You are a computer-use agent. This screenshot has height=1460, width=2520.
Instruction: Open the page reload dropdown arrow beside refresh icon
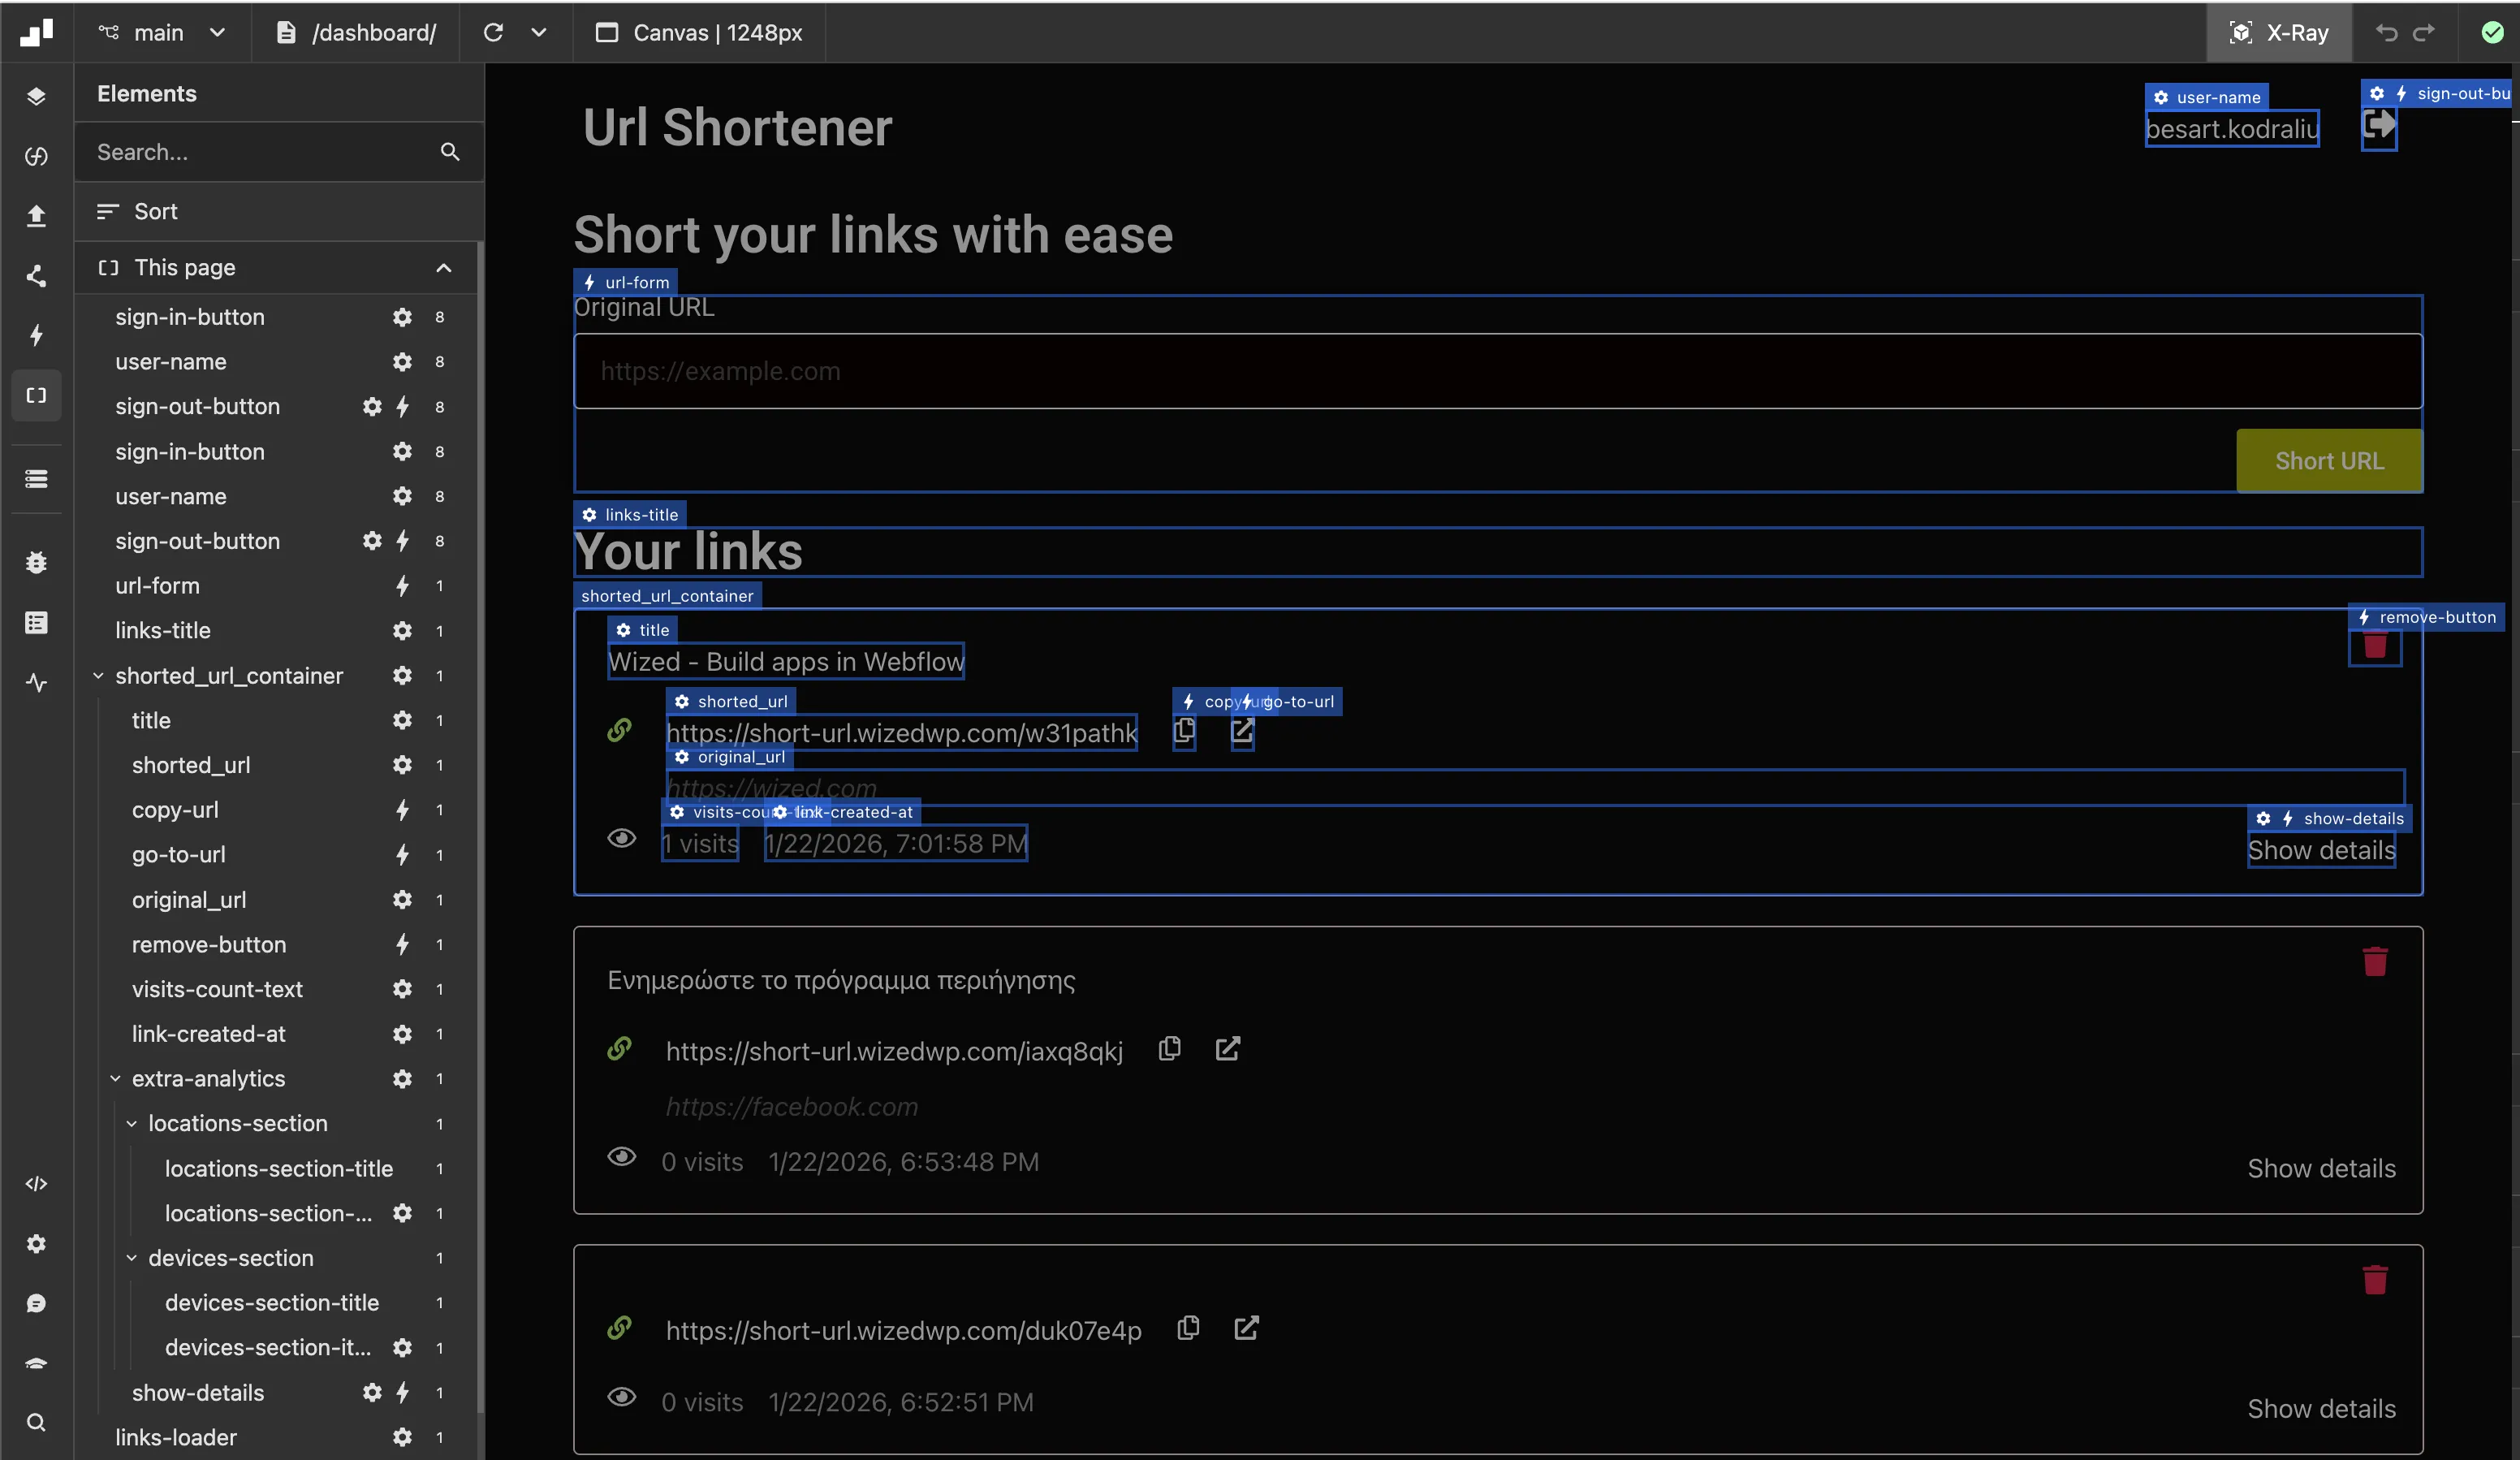click(539, 32)
